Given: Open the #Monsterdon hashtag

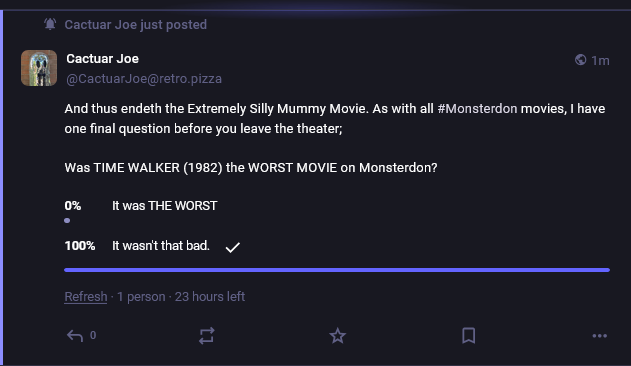Looking at the screenshot, I should point(477,109).
